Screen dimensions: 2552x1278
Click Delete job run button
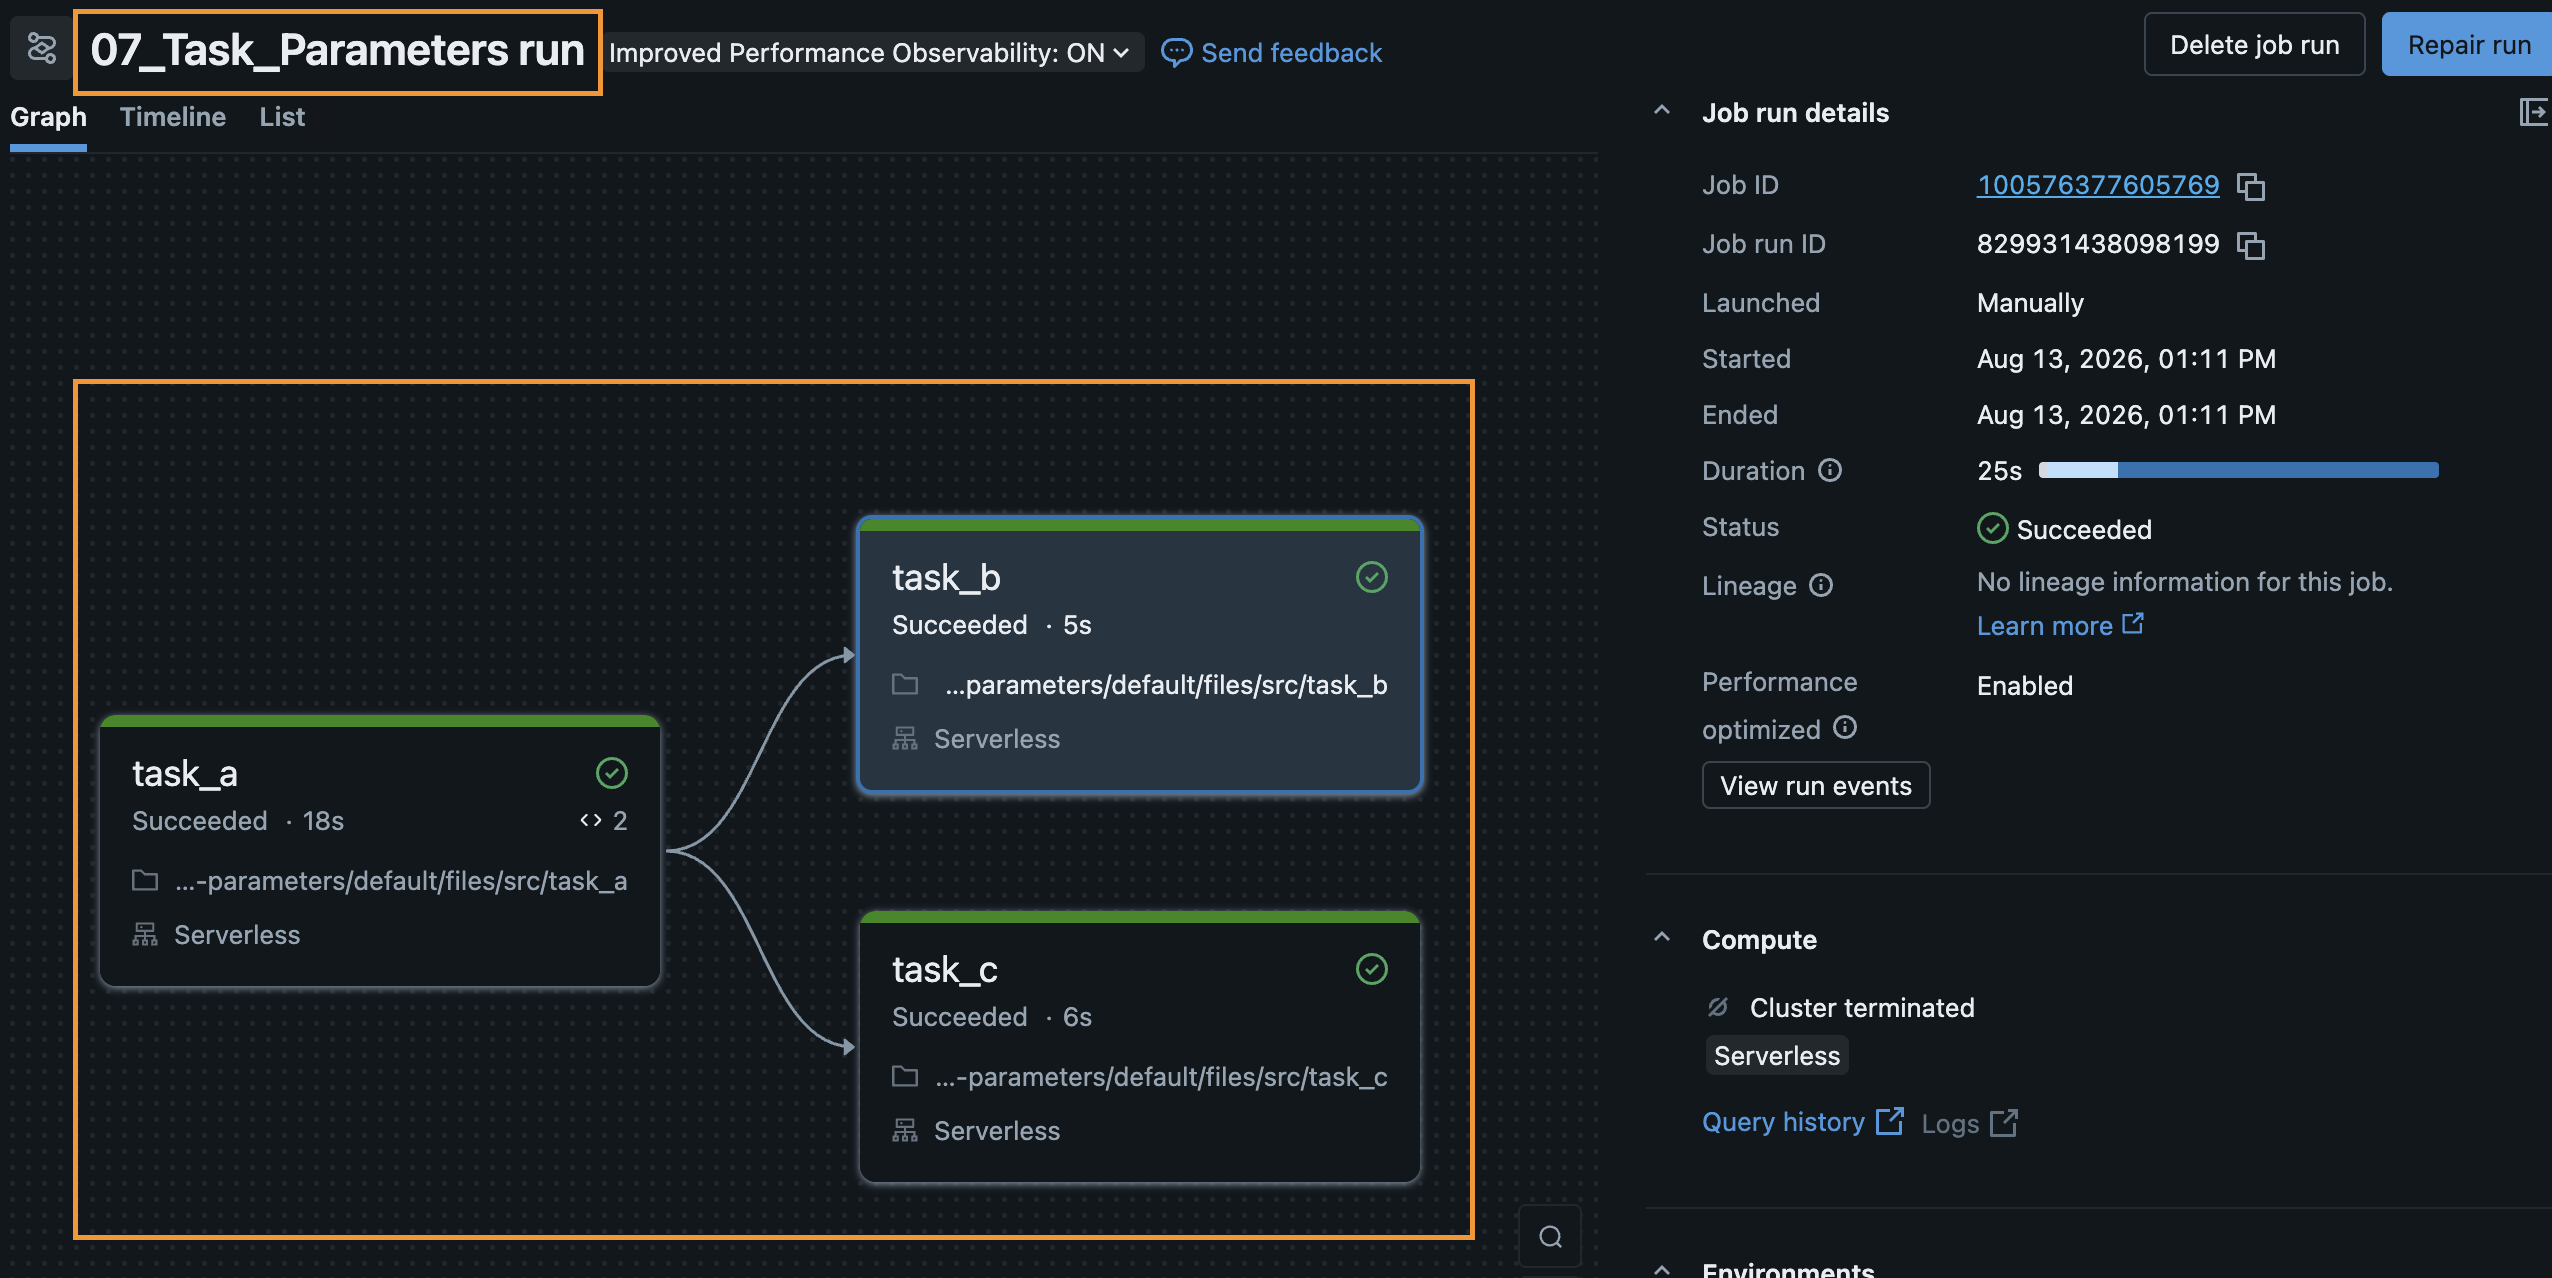2254,45
